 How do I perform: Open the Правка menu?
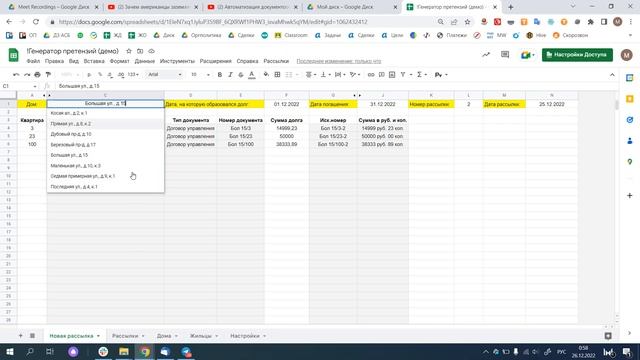pyautogui.click(x=54, y=61)
